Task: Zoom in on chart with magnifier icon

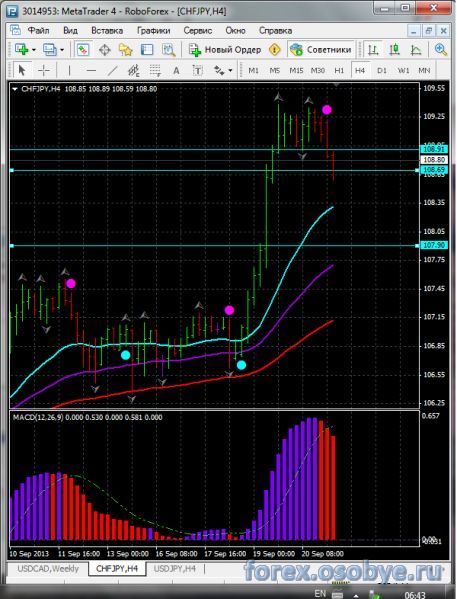Action: pos(441,50)
